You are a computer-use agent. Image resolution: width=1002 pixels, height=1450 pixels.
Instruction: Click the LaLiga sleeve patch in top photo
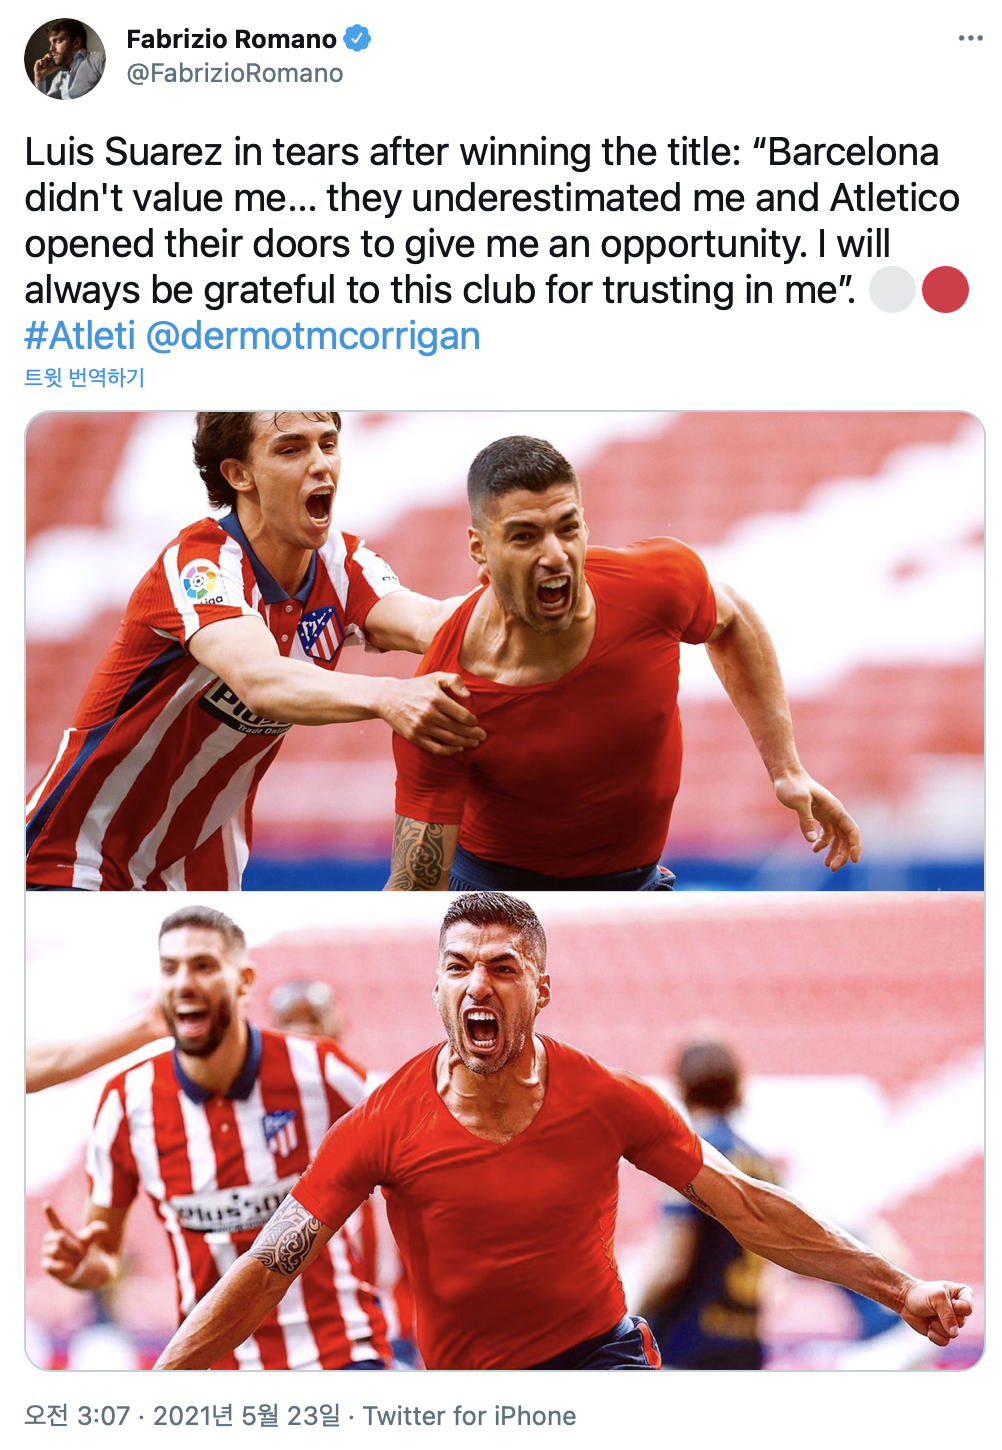pyautogui.click(x=200, y=581)
